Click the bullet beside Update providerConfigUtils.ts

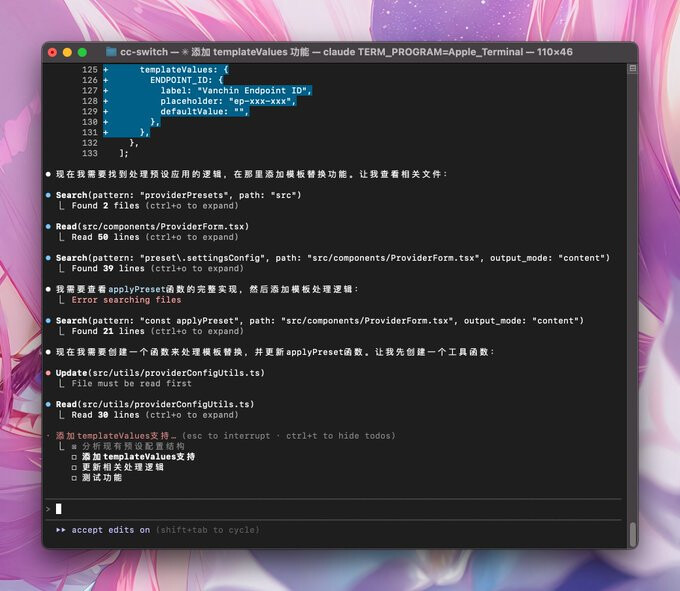click(48, 373)
